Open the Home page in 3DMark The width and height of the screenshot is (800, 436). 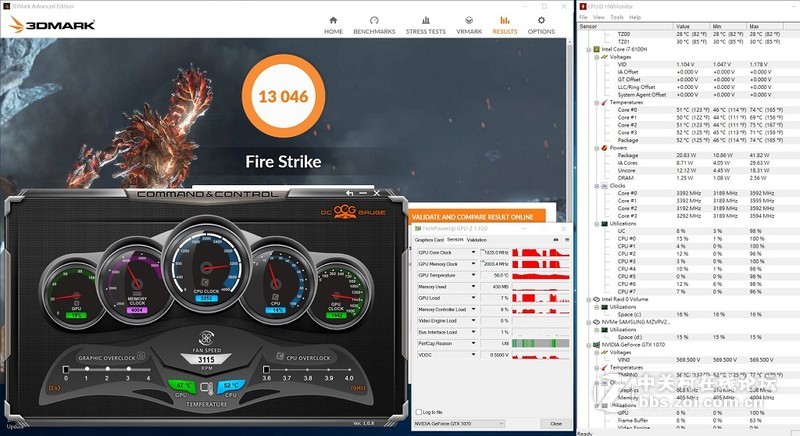333,25
